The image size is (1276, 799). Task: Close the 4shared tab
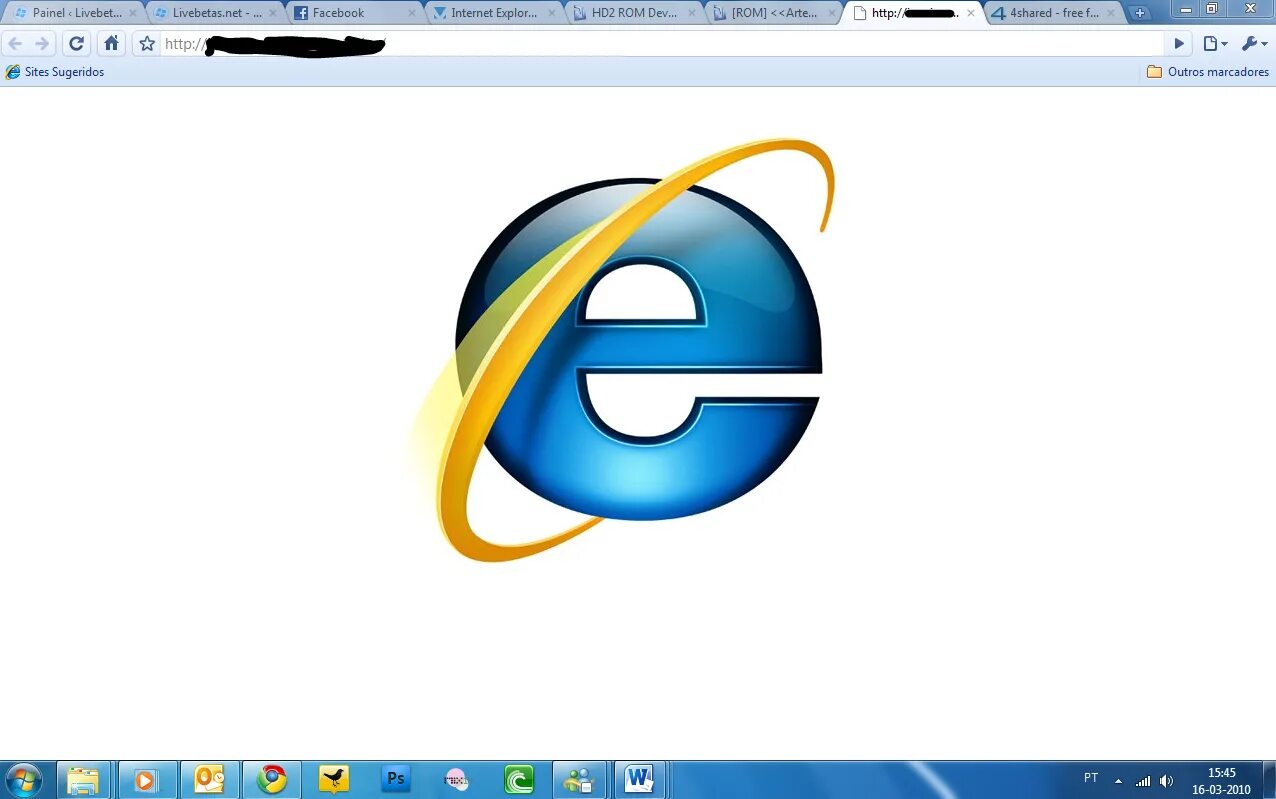pos(1109,13)
